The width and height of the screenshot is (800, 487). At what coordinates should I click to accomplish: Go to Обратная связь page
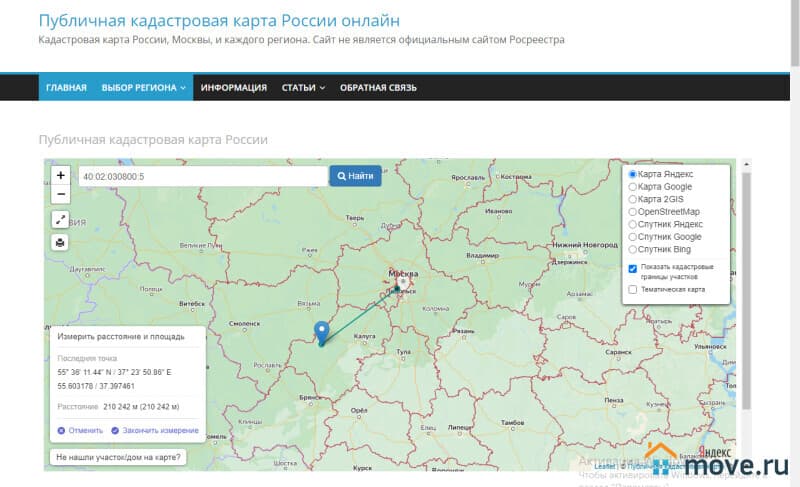pyautogui.click(x=378, y=87)
